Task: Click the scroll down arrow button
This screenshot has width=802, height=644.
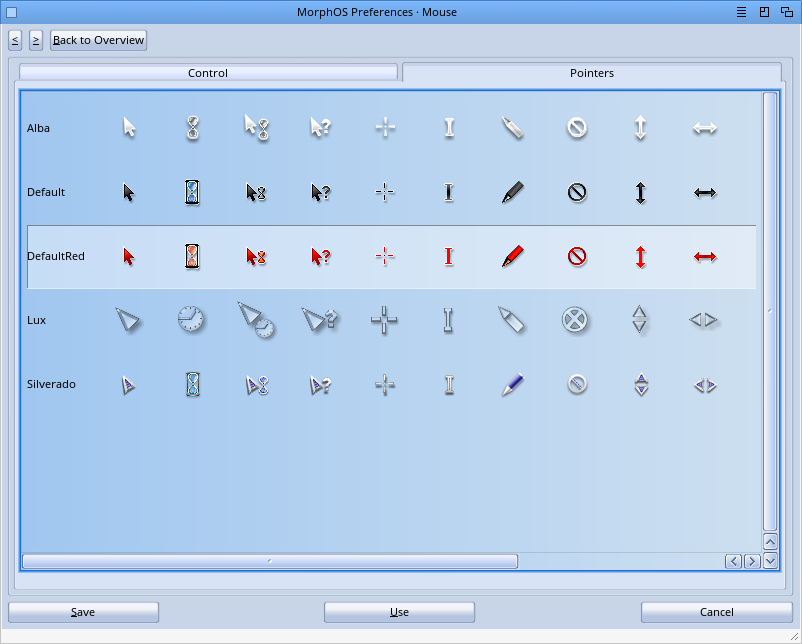Action: (770, 561)
